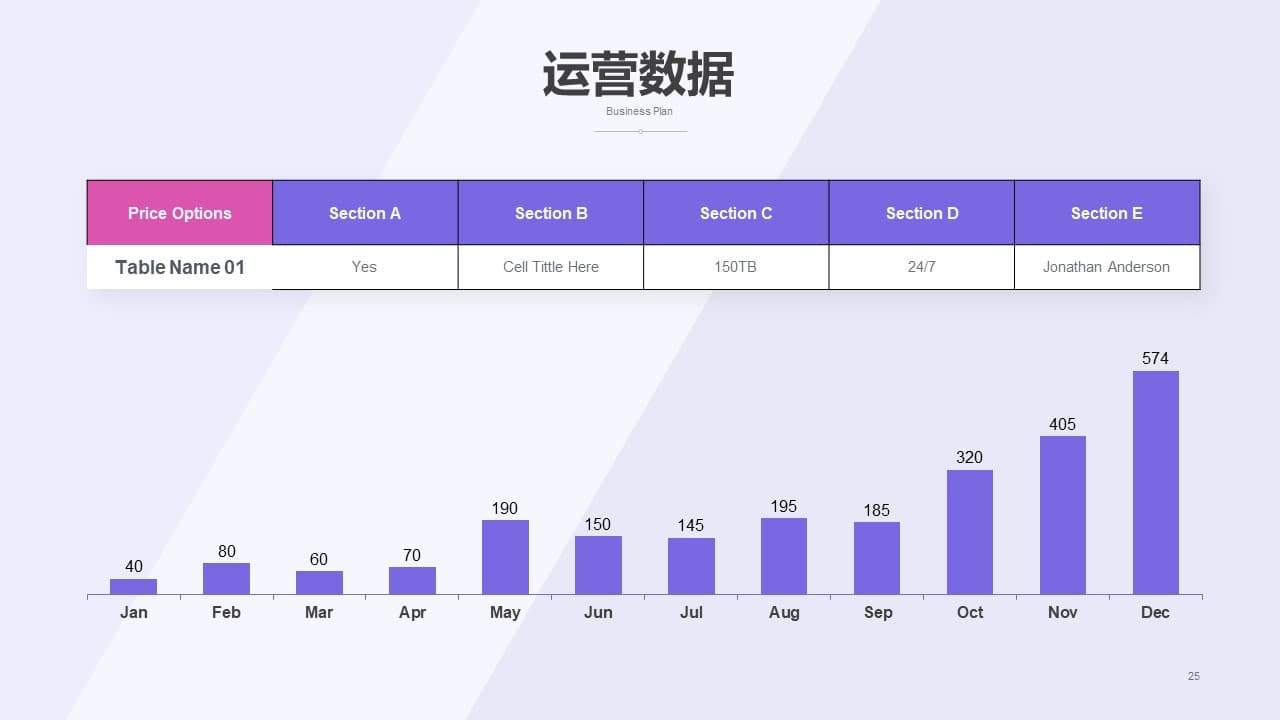The width and height of the screenshot is (1280, 720).
Task: Select the 405 data label
Action: point(1062,424)
